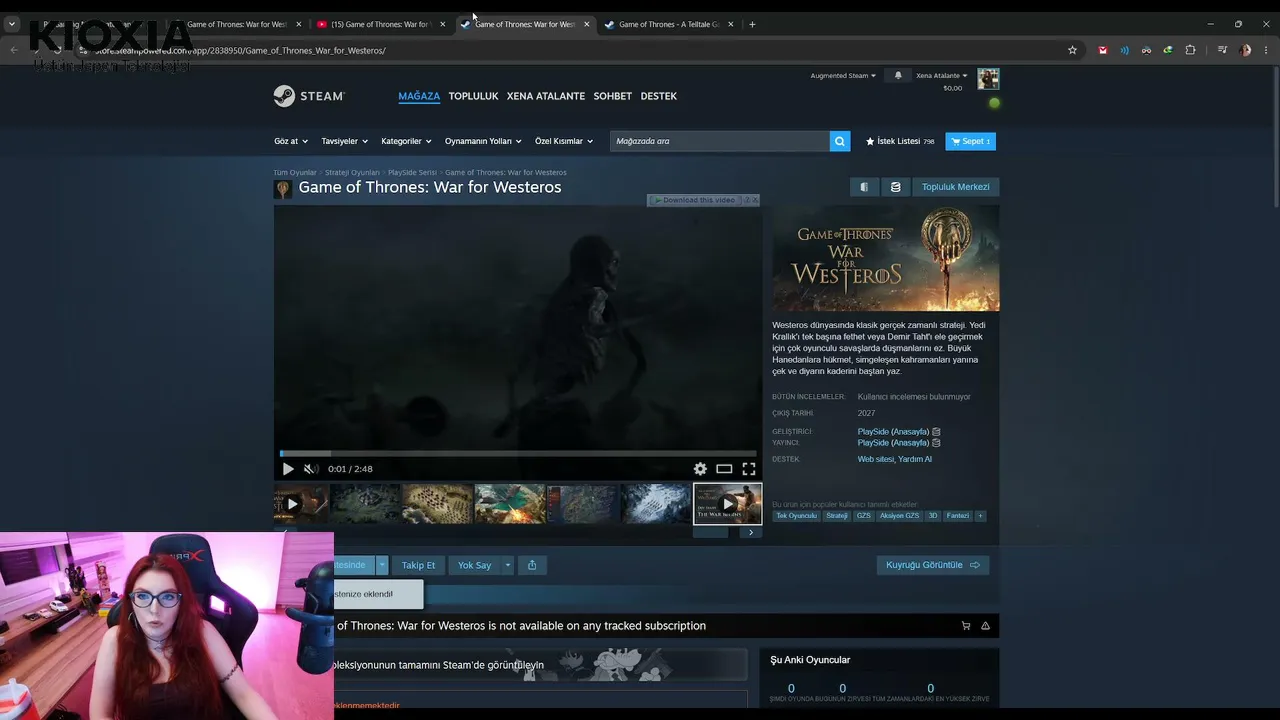Advance thumbnail strip with right arrow
This screenshot has height=720, width=1280.
751,533
